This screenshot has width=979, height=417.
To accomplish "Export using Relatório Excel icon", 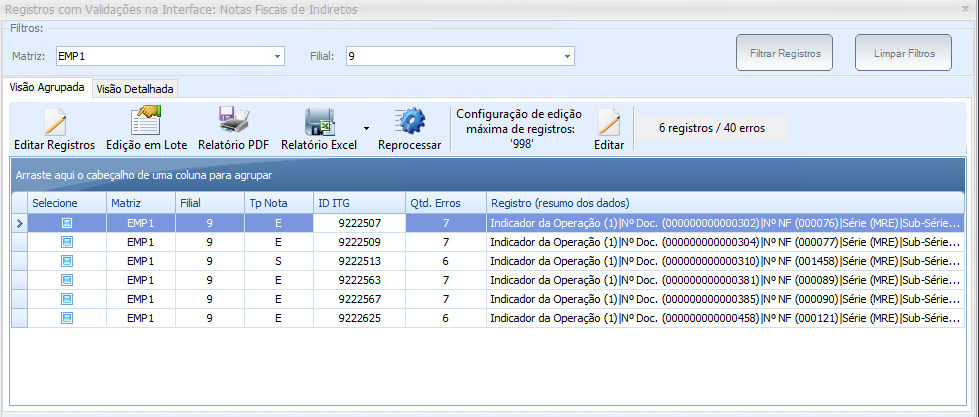I will coord(319,123).
